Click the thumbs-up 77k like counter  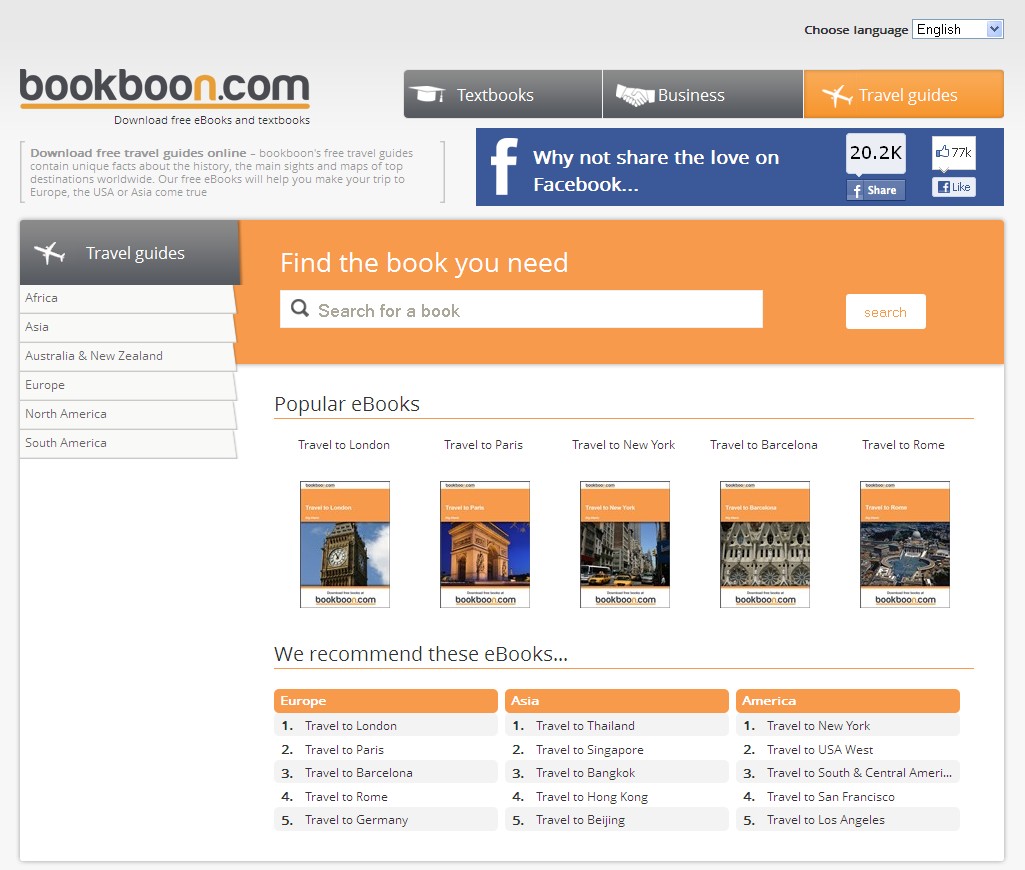coord(954,152)
